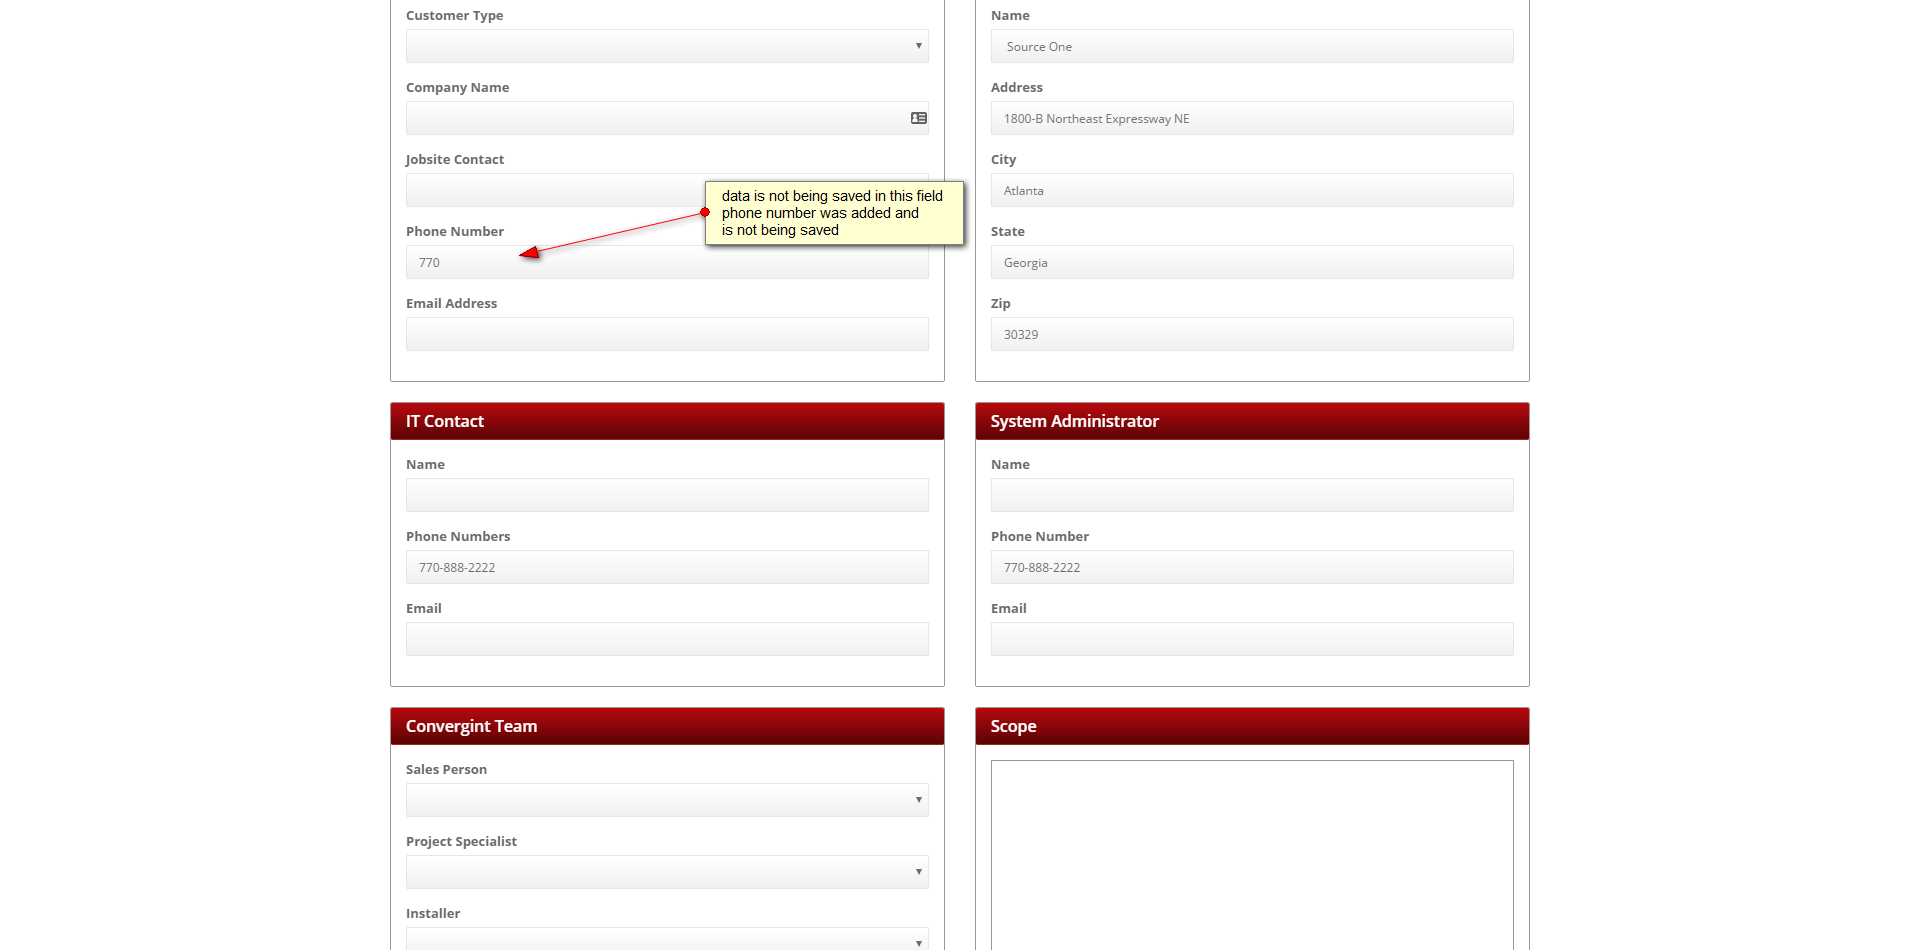Image resolution: width=1920 pixels, height=950 pixels.
Task: Click the State field showing Georgia
Action: [1252, 262]
